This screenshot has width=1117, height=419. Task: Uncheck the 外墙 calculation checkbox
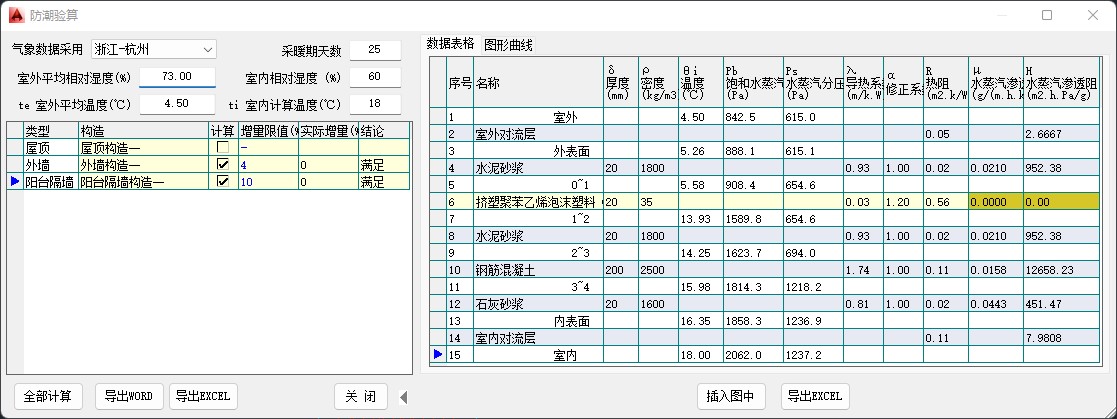click(222, 164)
